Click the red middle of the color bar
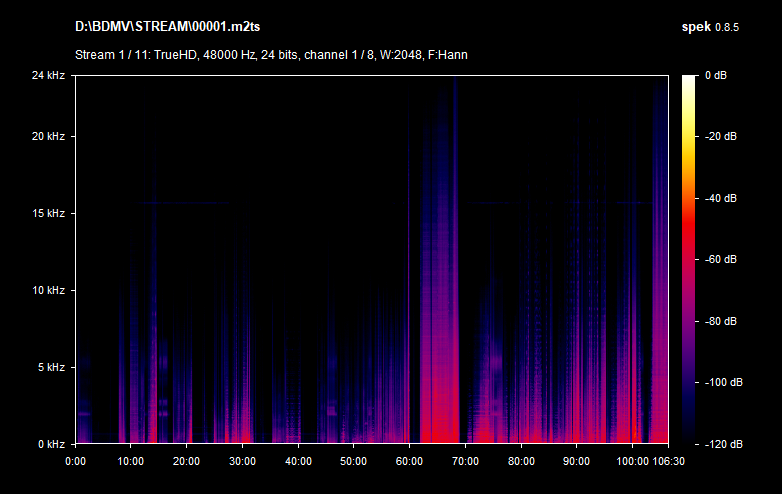The image size is (782, 494). (690, 240)
